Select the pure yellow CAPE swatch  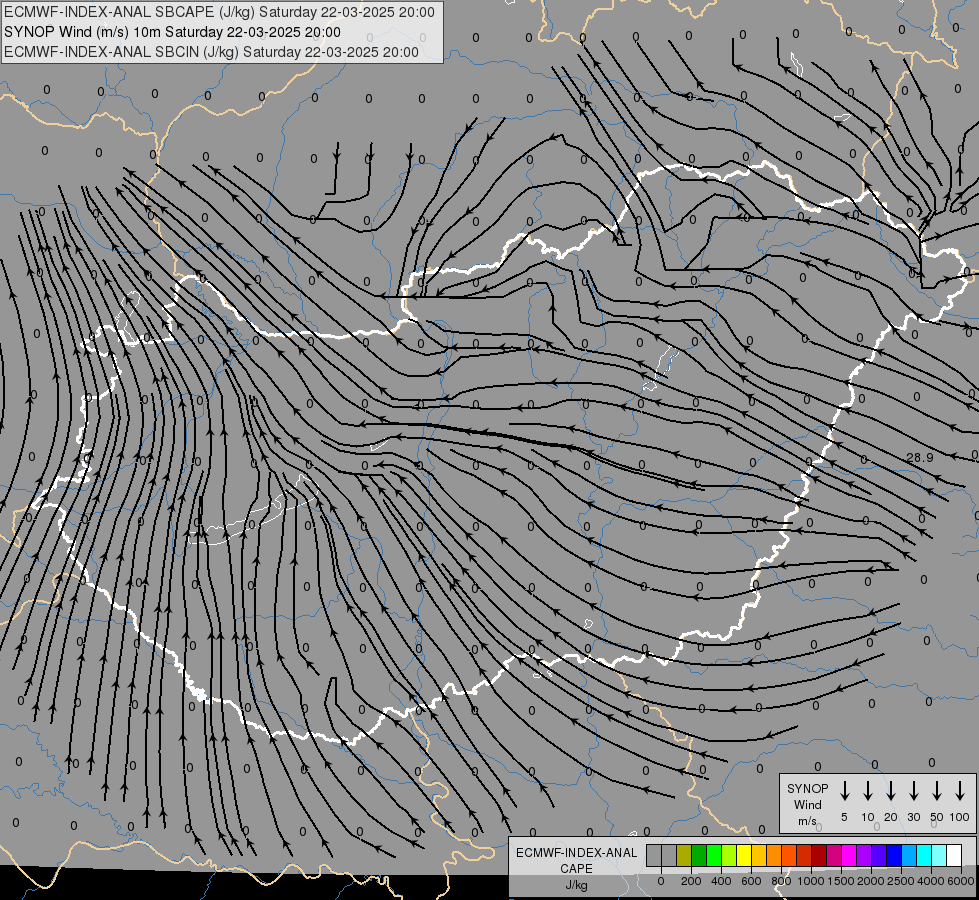744,855
